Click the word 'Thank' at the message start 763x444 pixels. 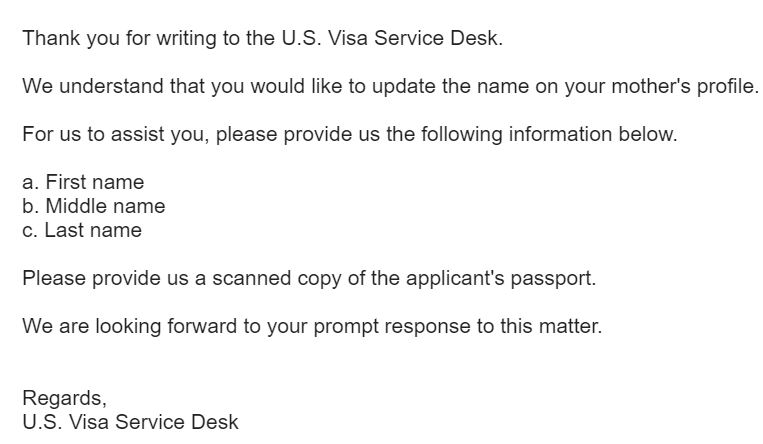51,38
